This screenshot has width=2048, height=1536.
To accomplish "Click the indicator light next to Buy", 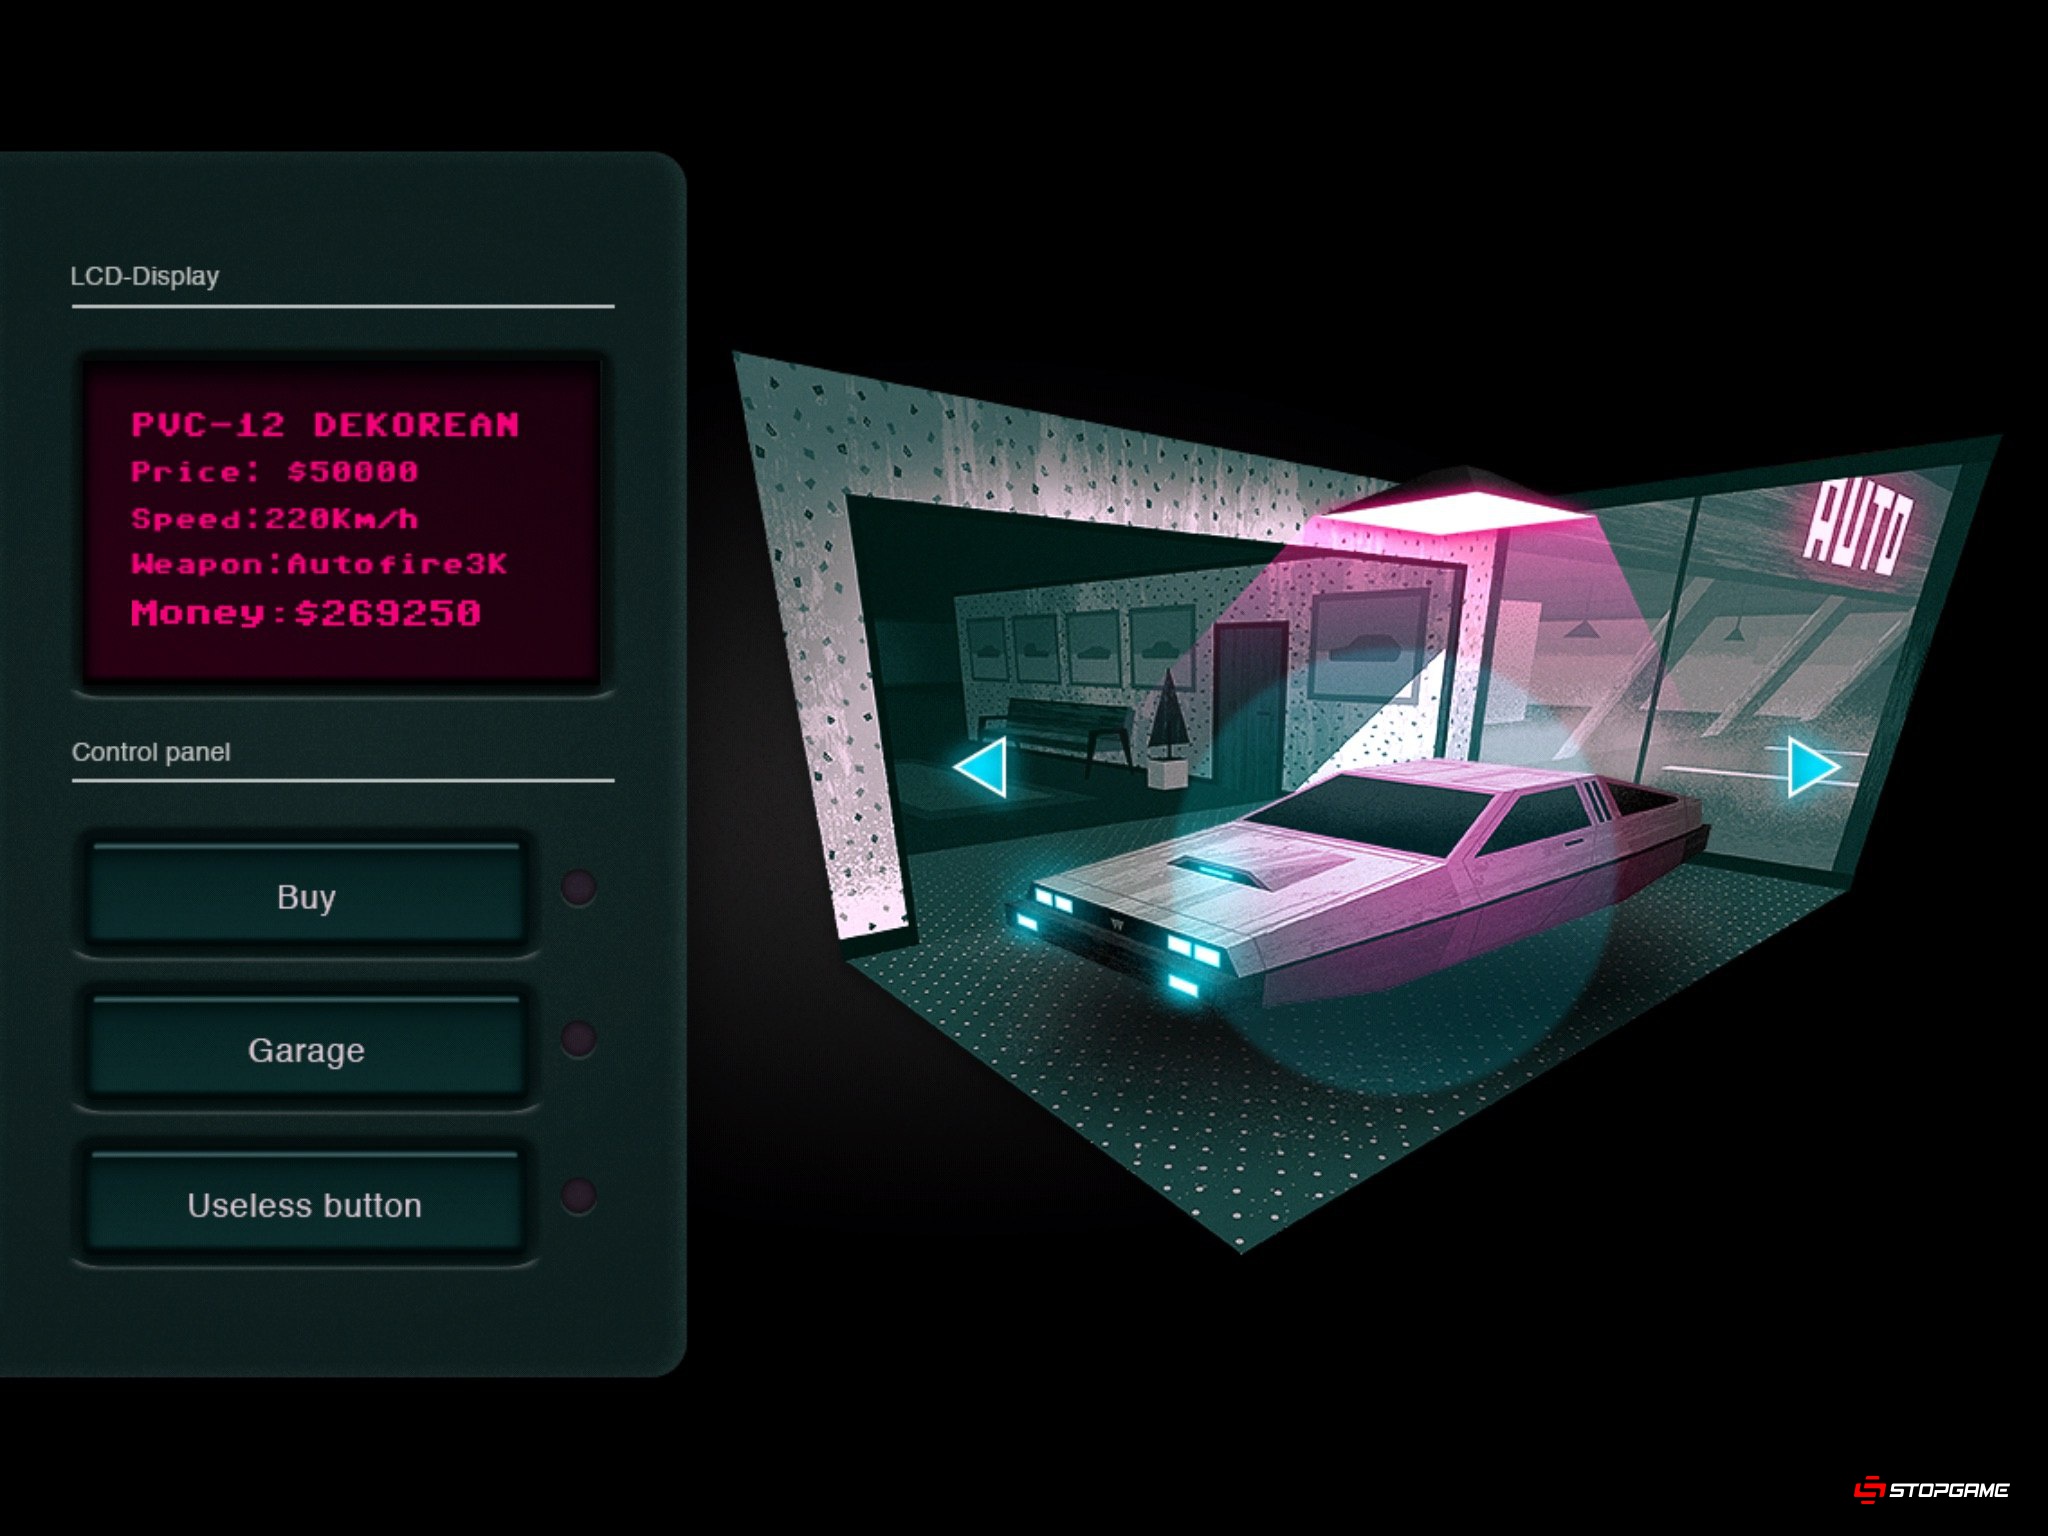I will click(x=578, y=887).
